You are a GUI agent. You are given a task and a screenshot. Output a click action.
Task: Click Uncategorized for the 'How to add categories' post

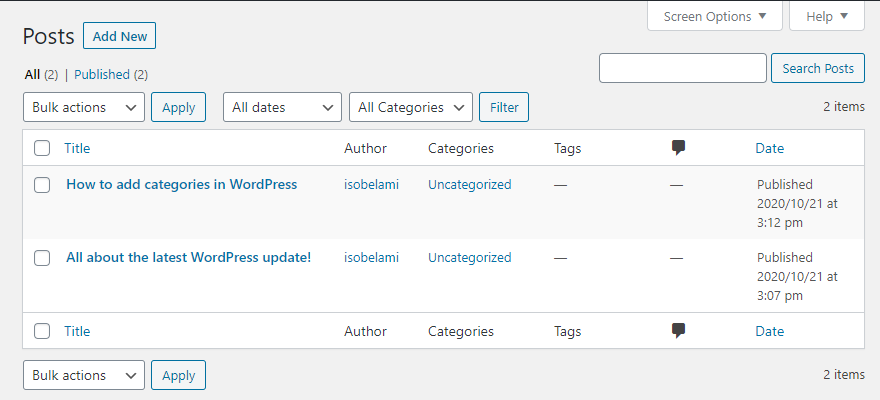click(x=470, y=185)
